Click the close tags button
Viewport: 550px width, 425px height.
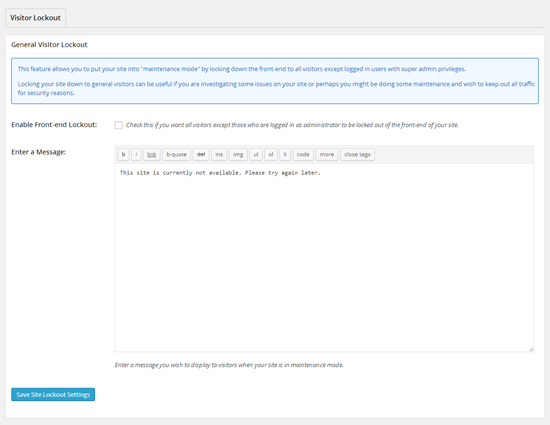click(357, 154)
